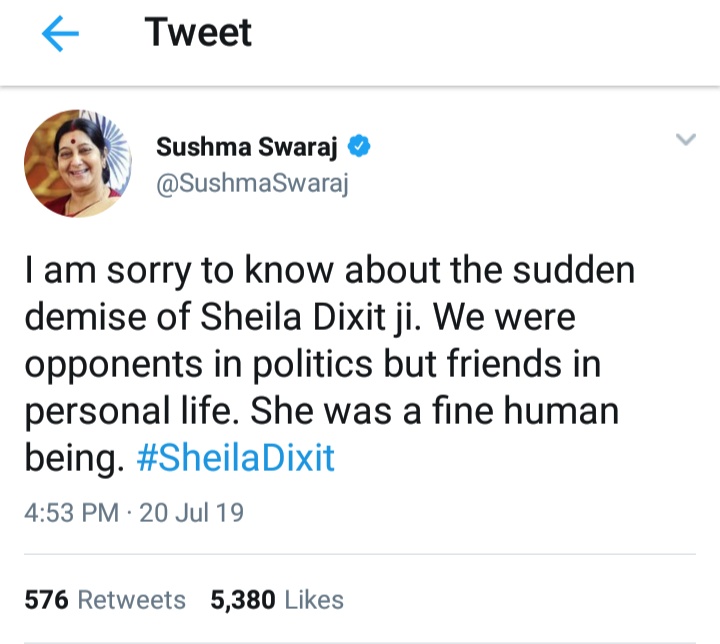Show who liked via the Likes label

[314, 599]
